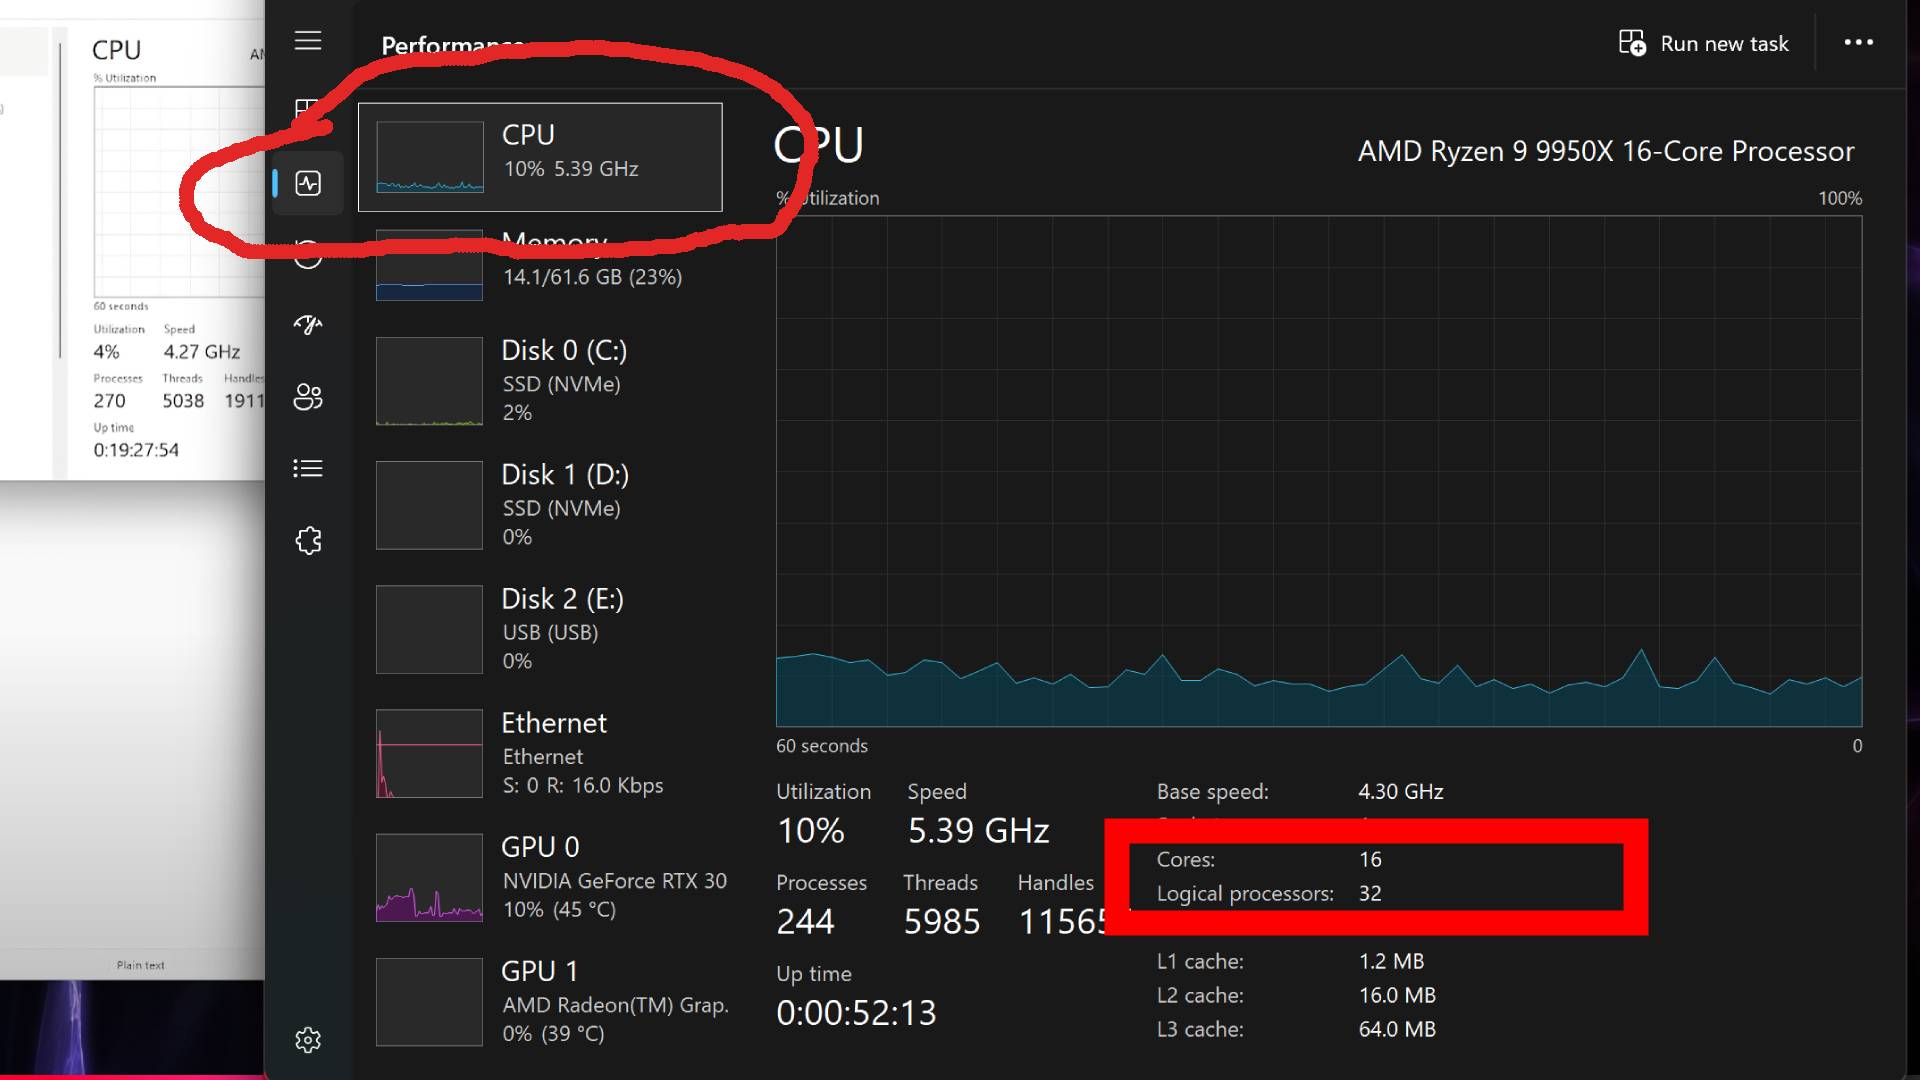1920x1080 pixels.
Task: Select Disk 2 (E:) USB drive
Action: [x=540, y=629]
